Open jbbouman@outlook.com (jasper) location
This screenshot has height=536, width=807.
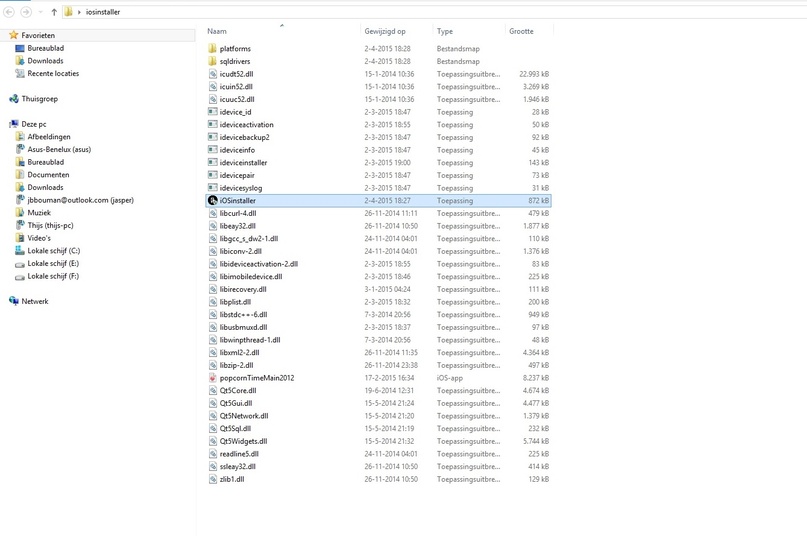(x=80, y=200)
